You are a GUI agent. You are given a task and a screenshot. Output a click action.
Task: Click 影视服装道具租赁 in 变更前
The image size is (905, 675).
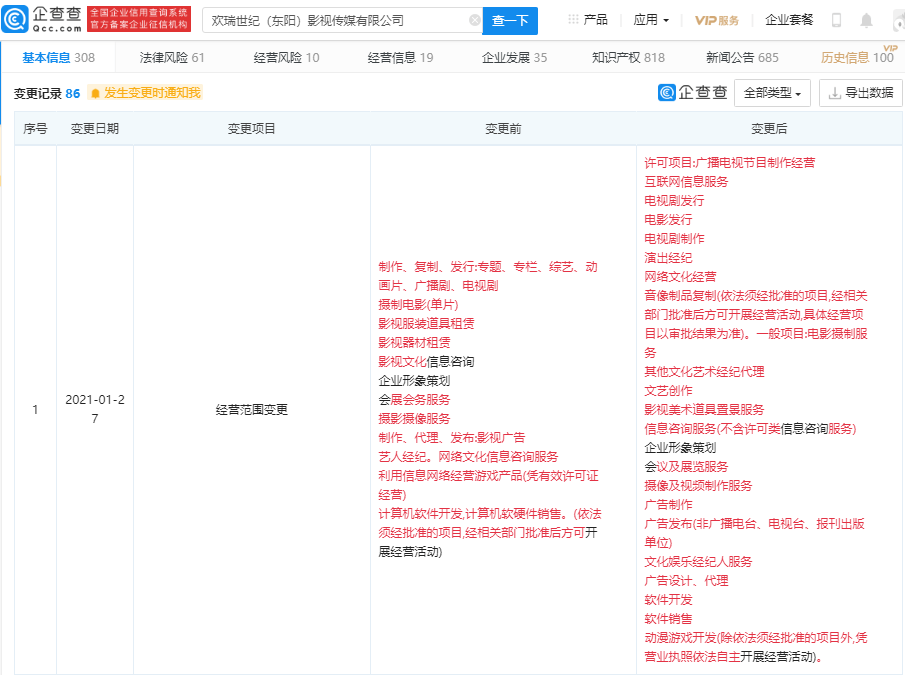[x=426, y=324]
